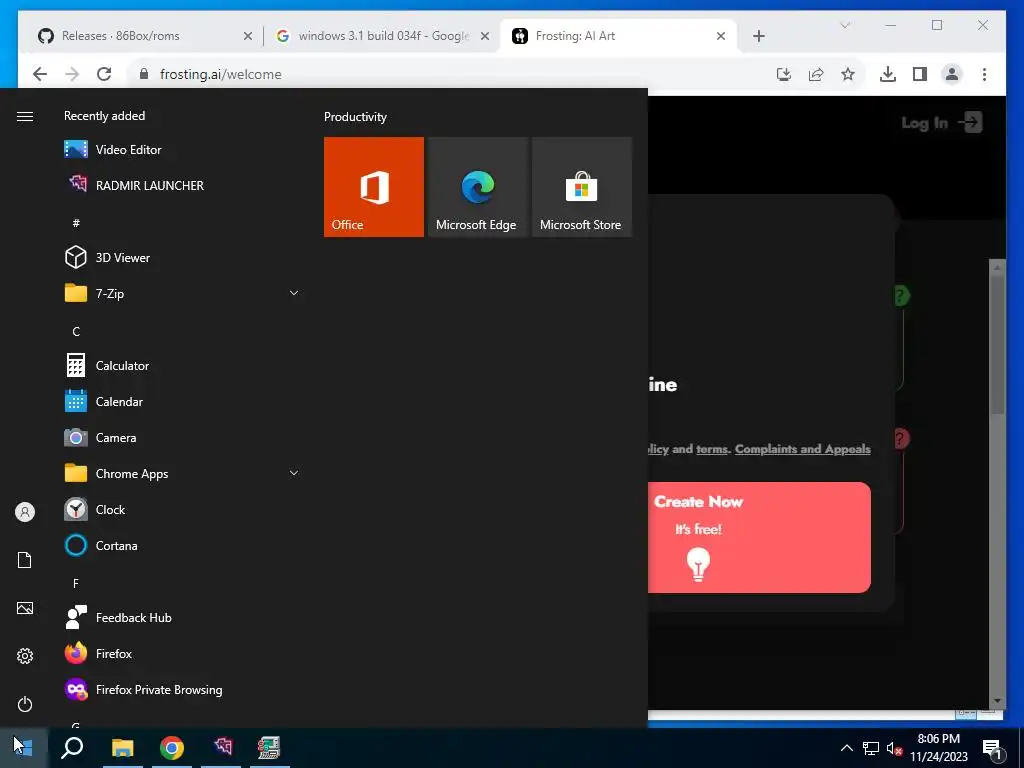This screenshot has height=768, width=1024.
Task: Close the Releases 86Box/roms tab
Action: pyautogui.click(x=248, y=37)
